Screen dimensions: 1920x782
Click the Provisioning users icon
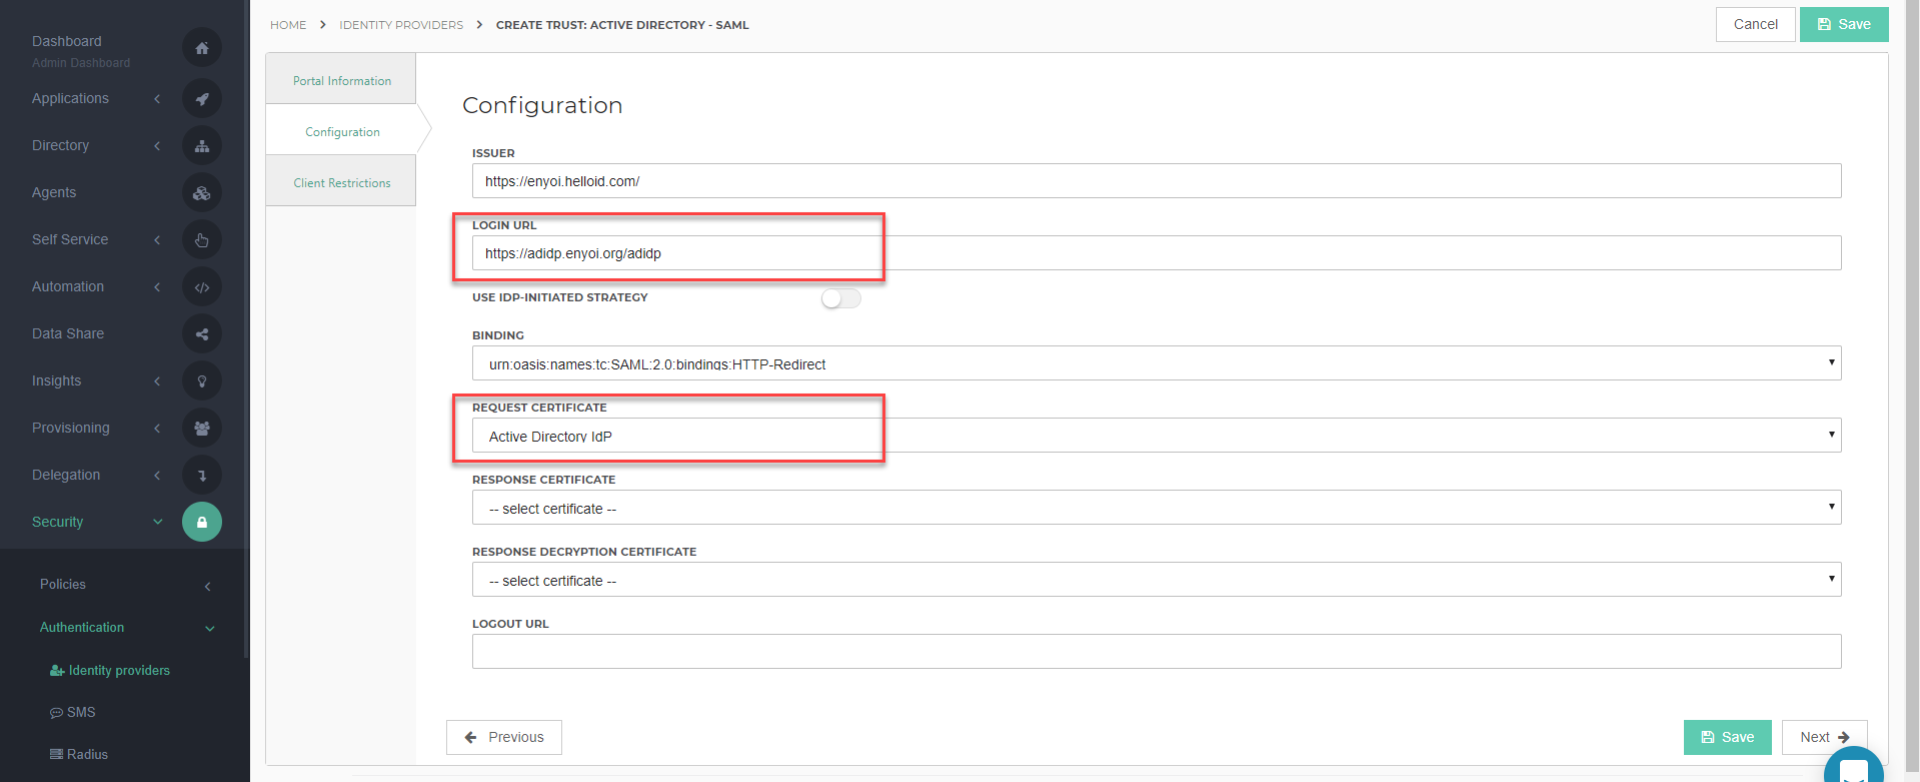pos(202,428)
